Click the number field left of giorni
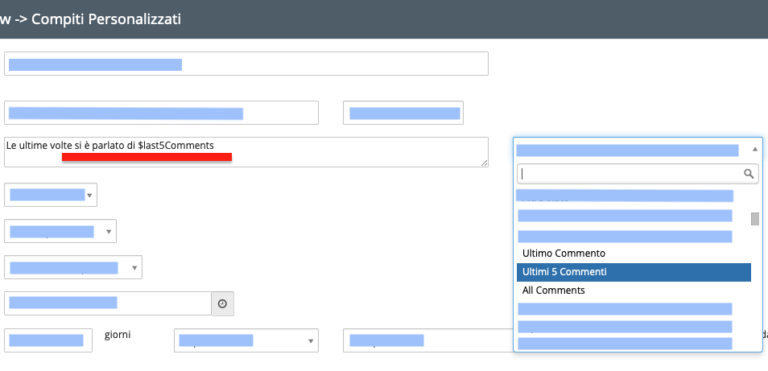This screenshot has width=768, height=371. 48,340
